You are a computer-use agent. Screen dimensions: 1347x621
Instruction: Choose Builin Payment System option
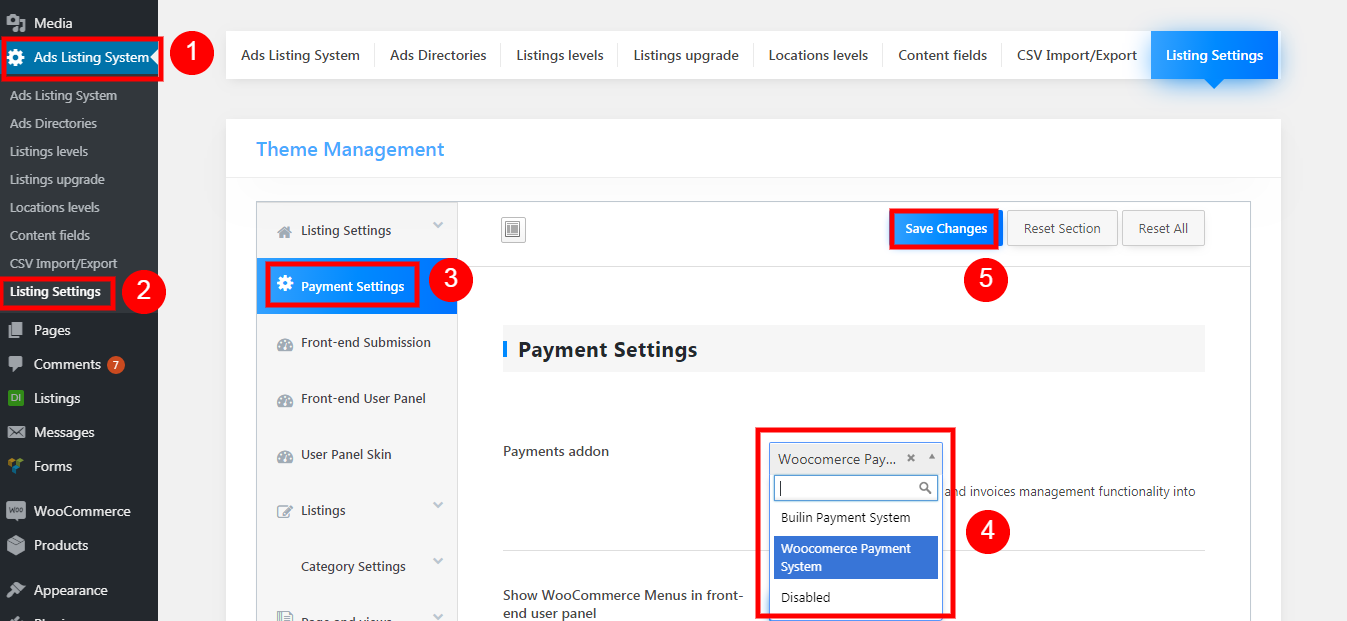[x=856, y=518]
